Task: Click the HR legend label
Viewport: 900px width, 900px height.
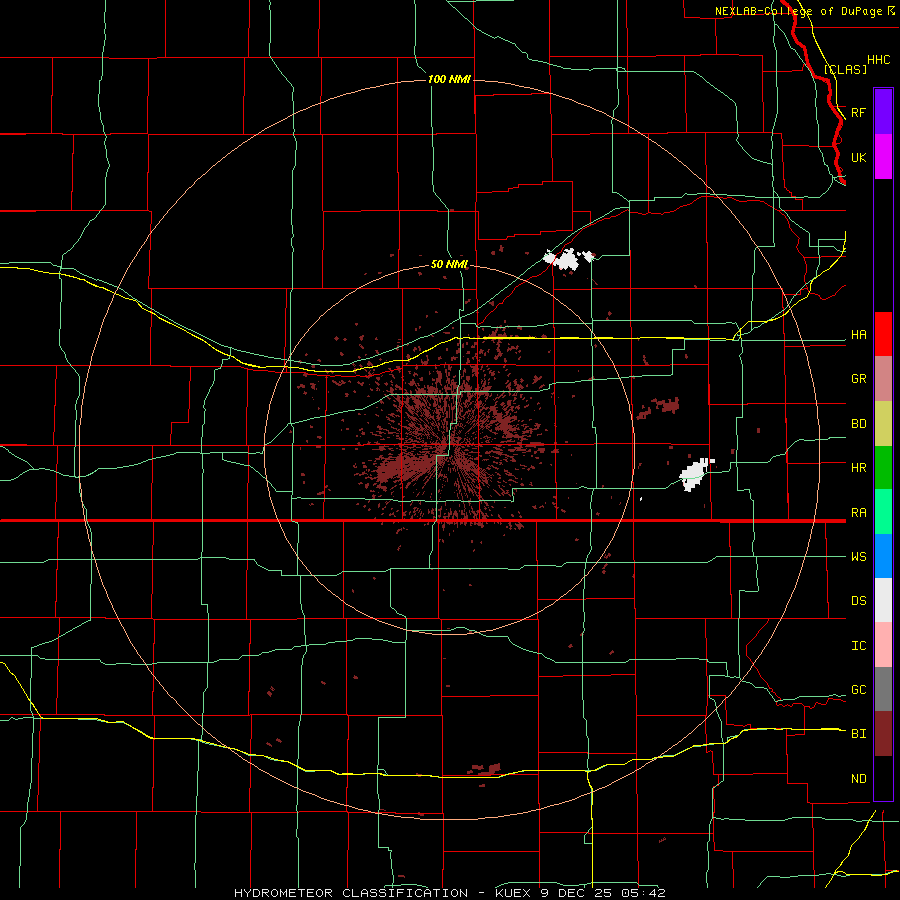Action: [x=858, y=468]
